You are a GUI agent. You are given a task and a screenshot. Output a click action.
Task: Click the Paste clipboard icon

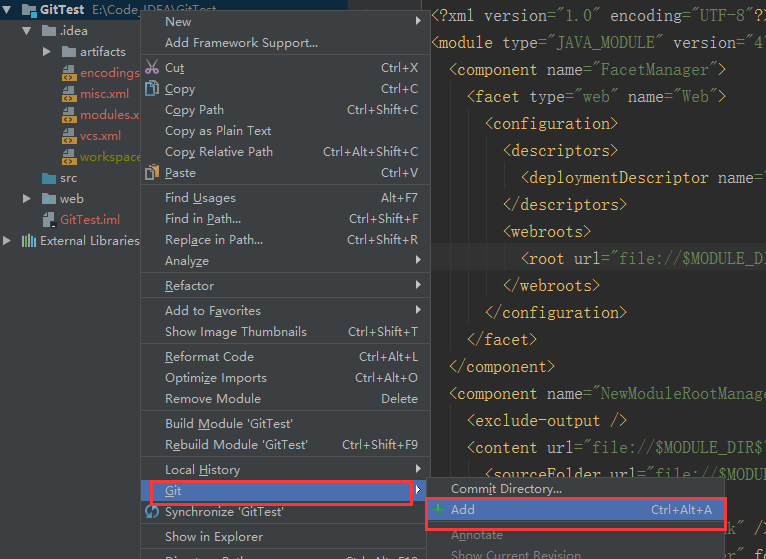(152, 173)
